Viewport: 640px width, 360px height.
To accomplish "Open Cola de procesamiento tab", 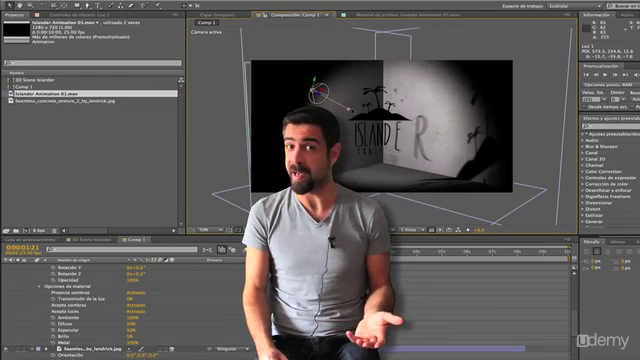I will (x=30, y=240).
